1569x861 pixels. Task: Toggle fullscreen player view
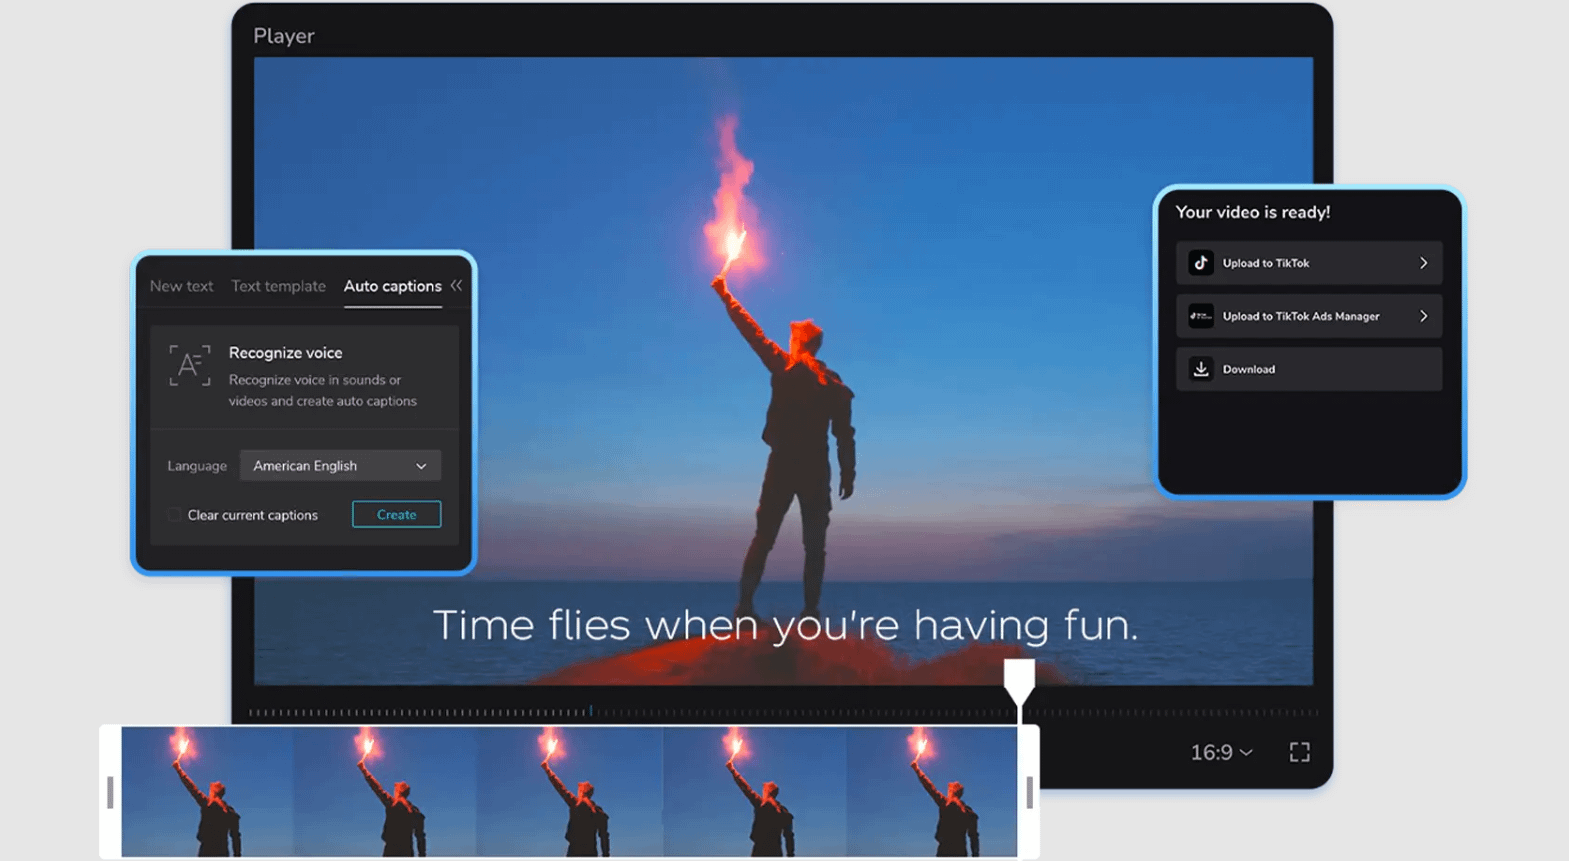pyautogui.click(x=1299, y=752)
